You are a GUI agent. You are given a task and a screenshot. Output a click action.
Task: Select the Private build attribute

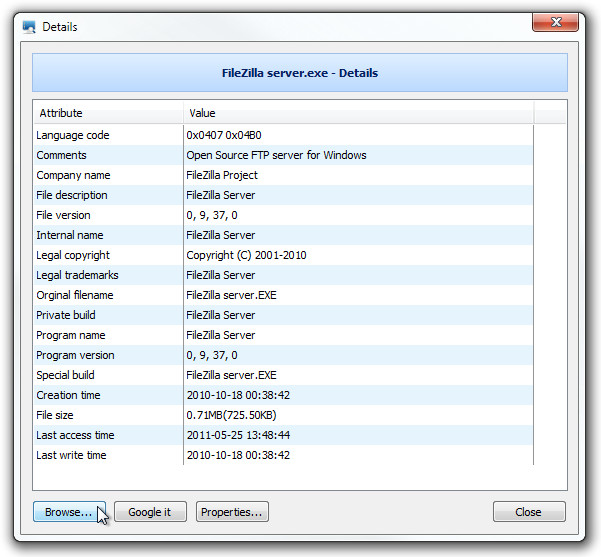coord(66,315)
